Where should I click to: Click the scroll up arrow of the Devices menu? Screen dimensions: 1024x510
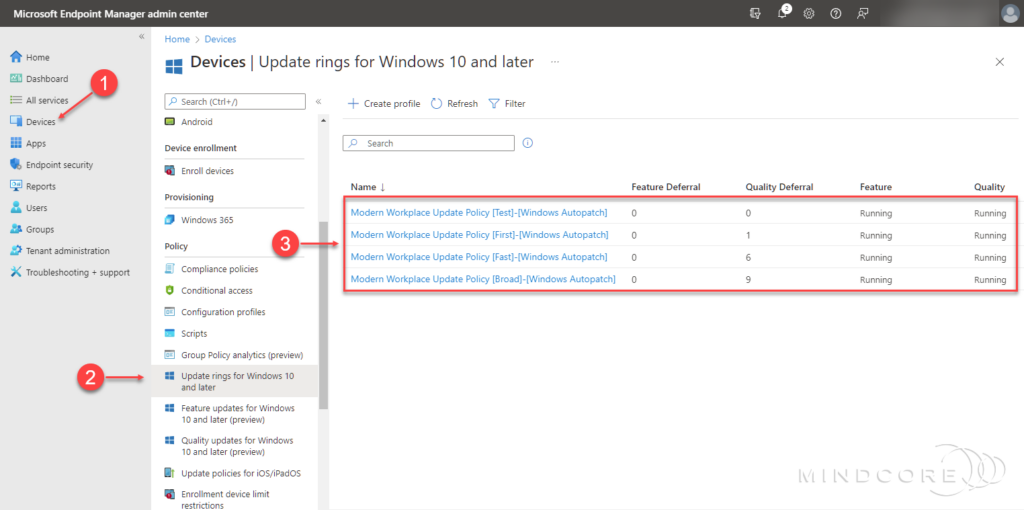pos(323,121)
